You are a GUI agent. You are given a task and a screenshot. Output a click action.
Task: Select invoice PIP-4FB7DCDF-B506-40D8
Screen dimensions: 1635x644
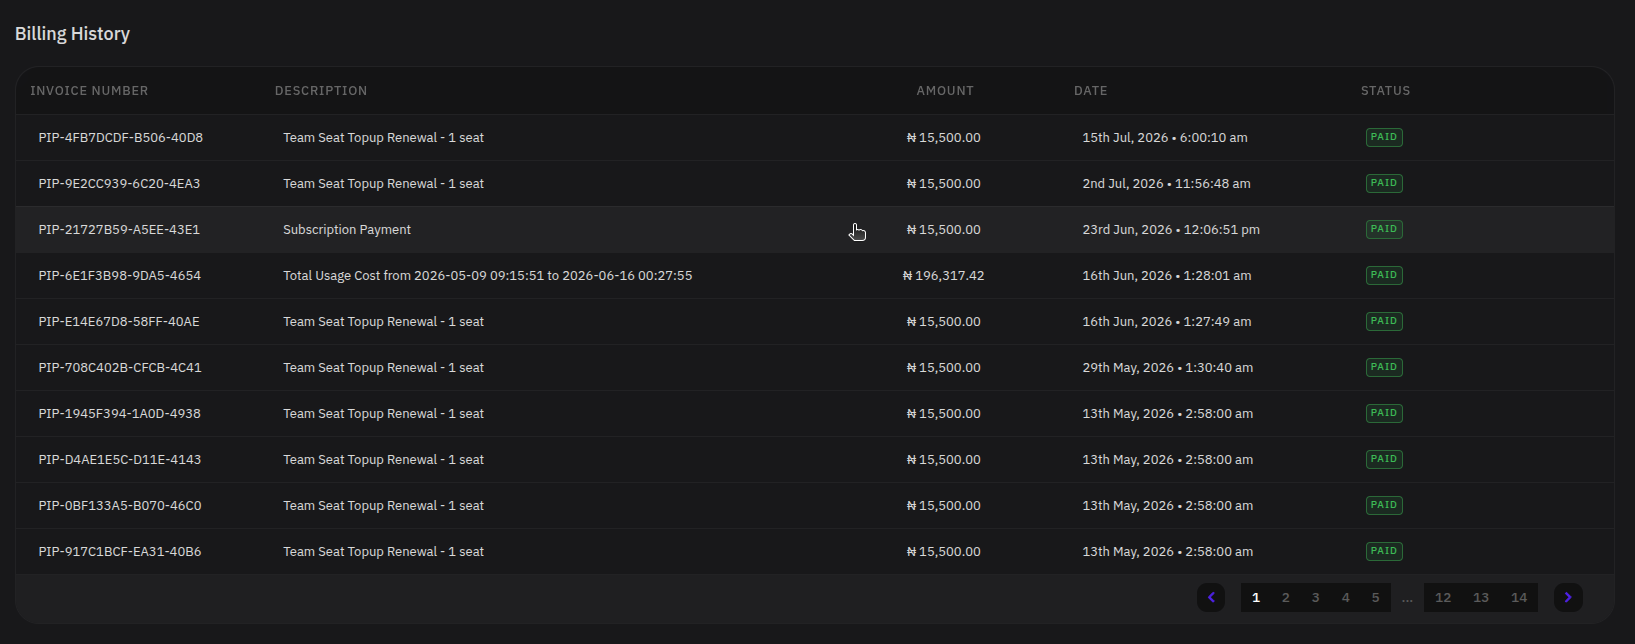121,138
